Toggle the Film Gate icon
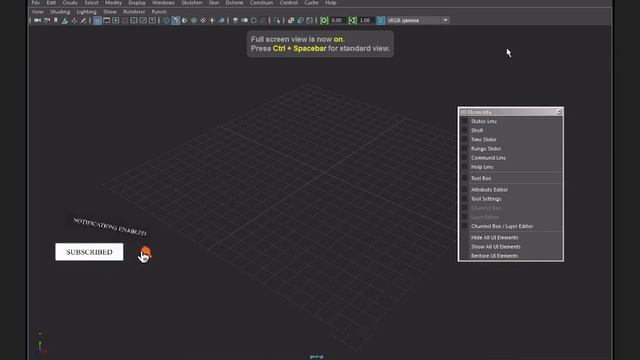The image size is (640, 360). [107, 20]
